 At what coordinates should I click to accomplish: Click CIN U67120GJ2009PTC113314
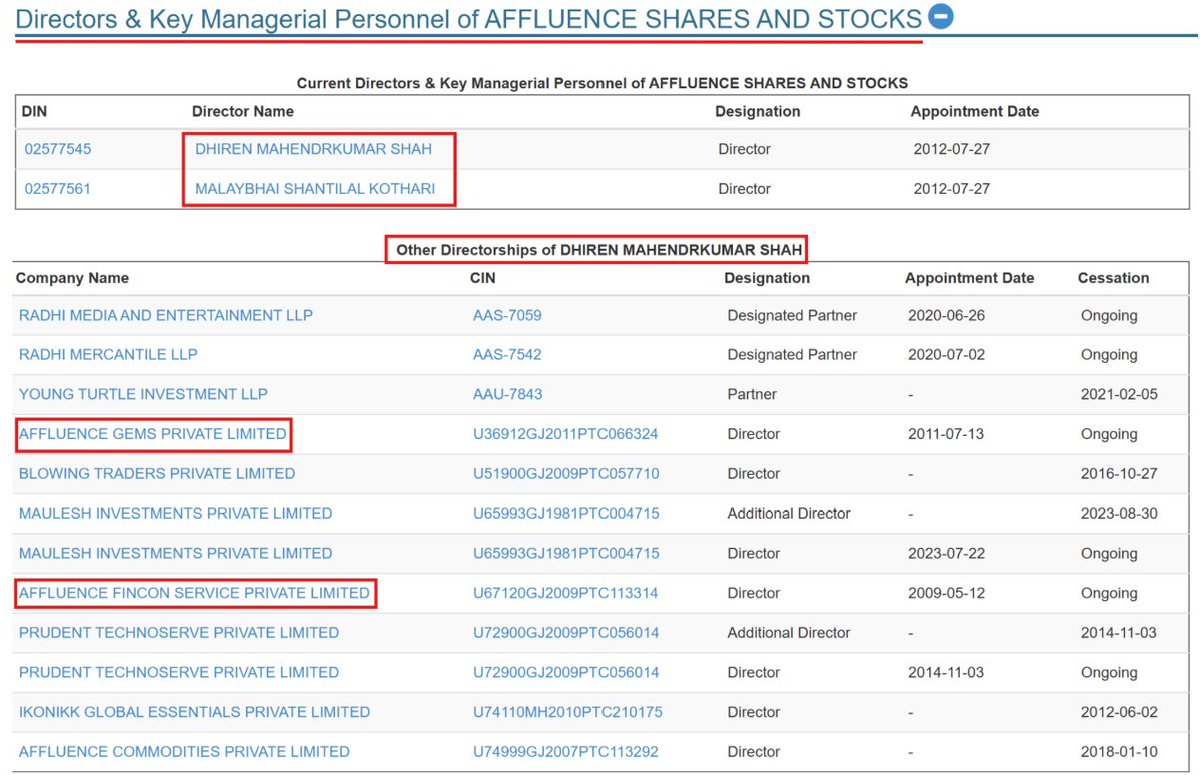[565, 593]
